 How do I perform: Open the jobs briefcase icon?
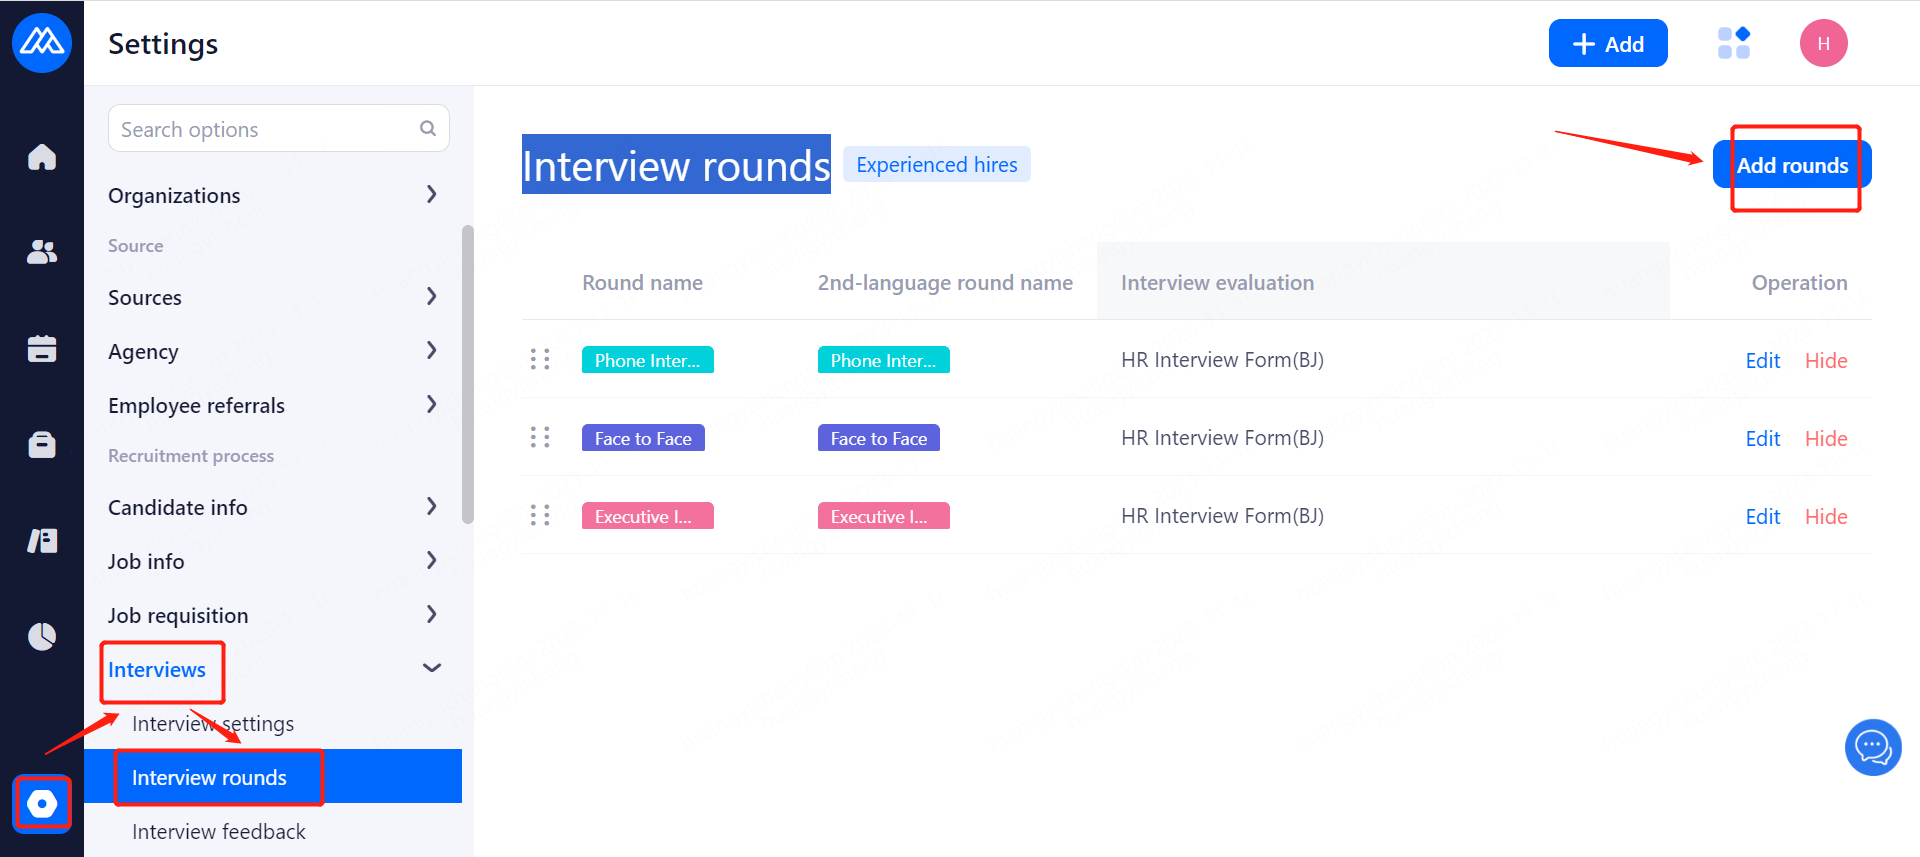pyautogui.click(x=42, y=444)
